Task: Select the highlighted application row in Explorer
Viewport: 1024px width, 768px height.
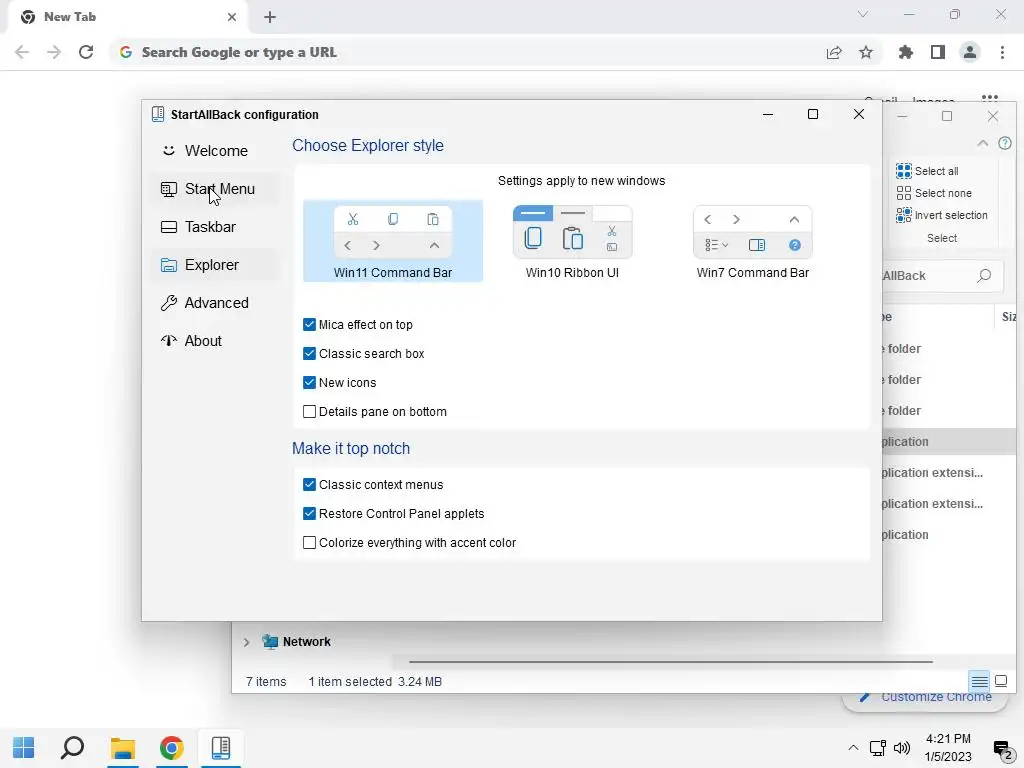Action: point(948,441)
